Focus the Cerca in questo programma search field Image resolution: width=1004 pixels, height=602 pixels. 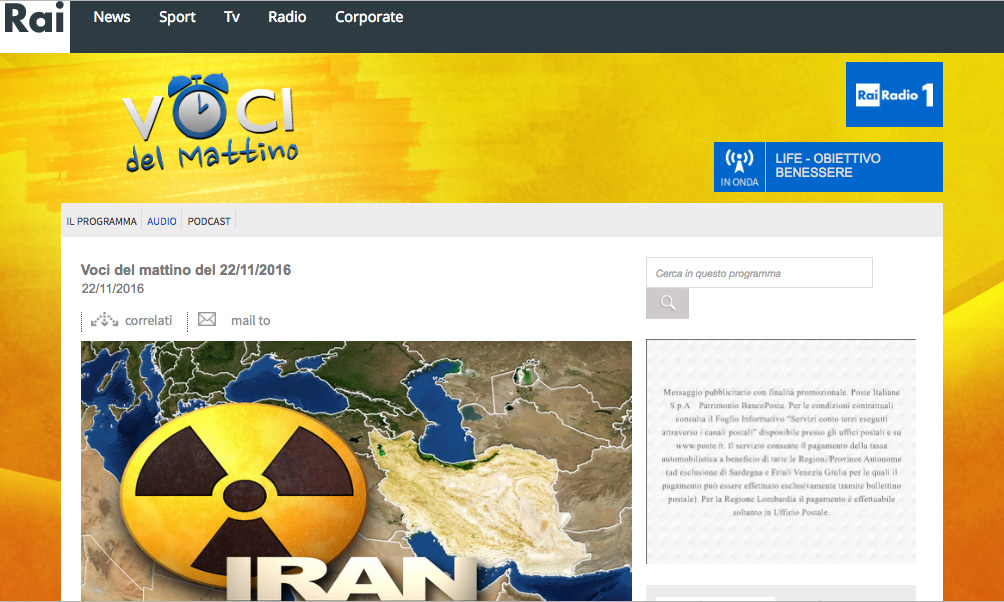pos(759,273)
